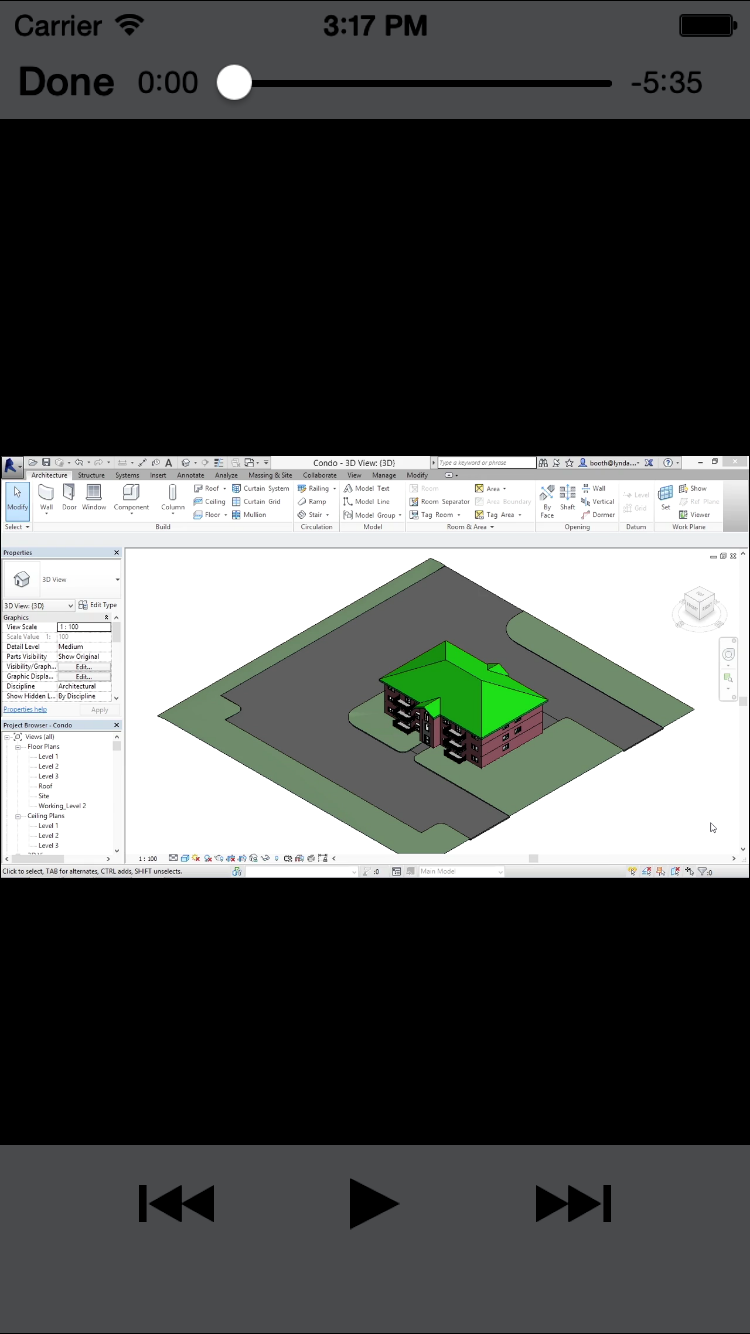750x1334 pixels.
Task: Open the Properties help link
Action: click(x=25, y=709)
